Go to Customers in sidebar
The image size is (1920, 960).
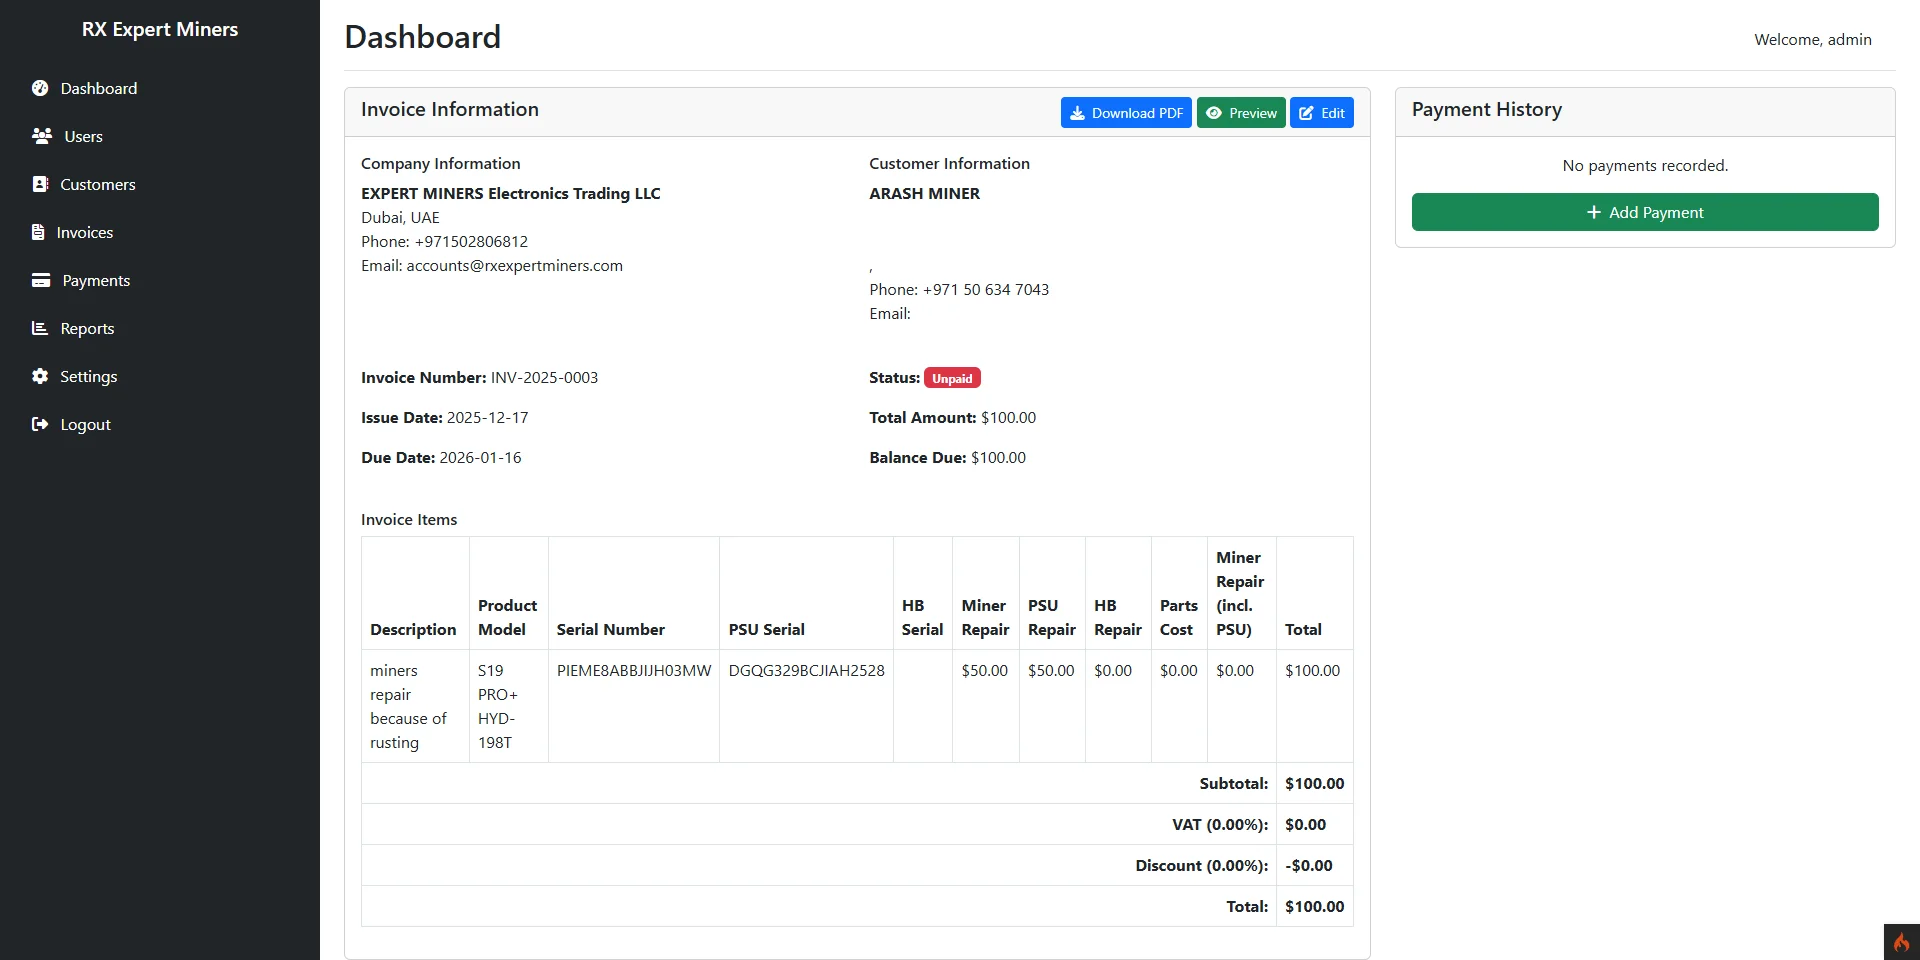point(160,184)
